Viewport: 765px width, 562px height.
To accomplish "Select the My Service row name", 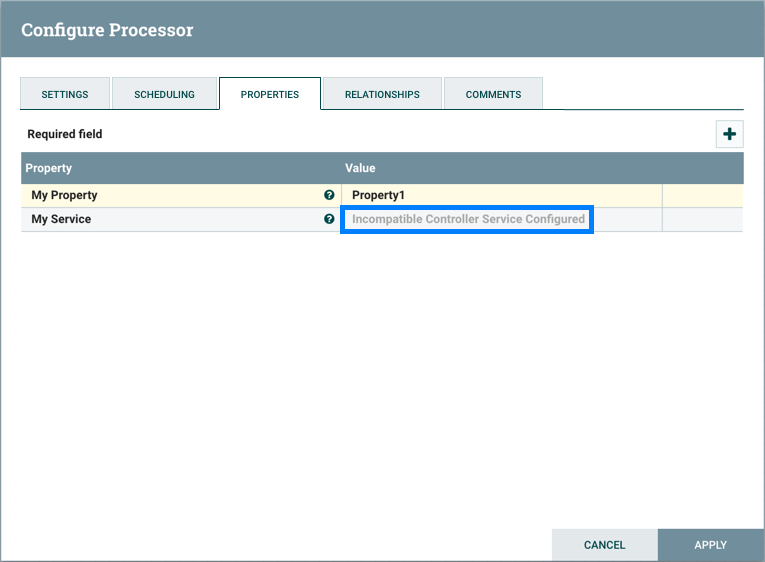I will (61, 219).
